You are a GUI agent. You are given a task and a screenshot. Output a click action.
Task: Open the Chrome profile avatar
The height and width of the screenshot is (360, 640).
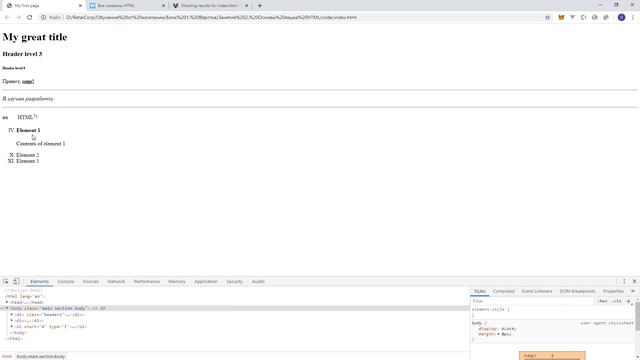621,18
